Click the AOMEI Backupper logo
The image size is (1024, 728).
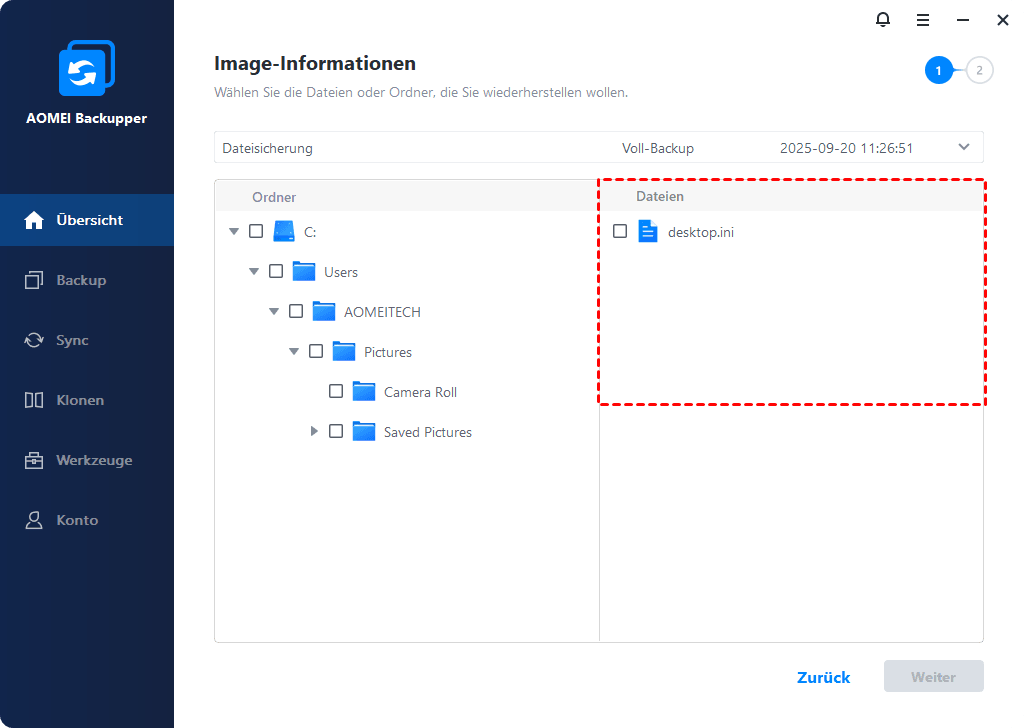click(87, 69)
